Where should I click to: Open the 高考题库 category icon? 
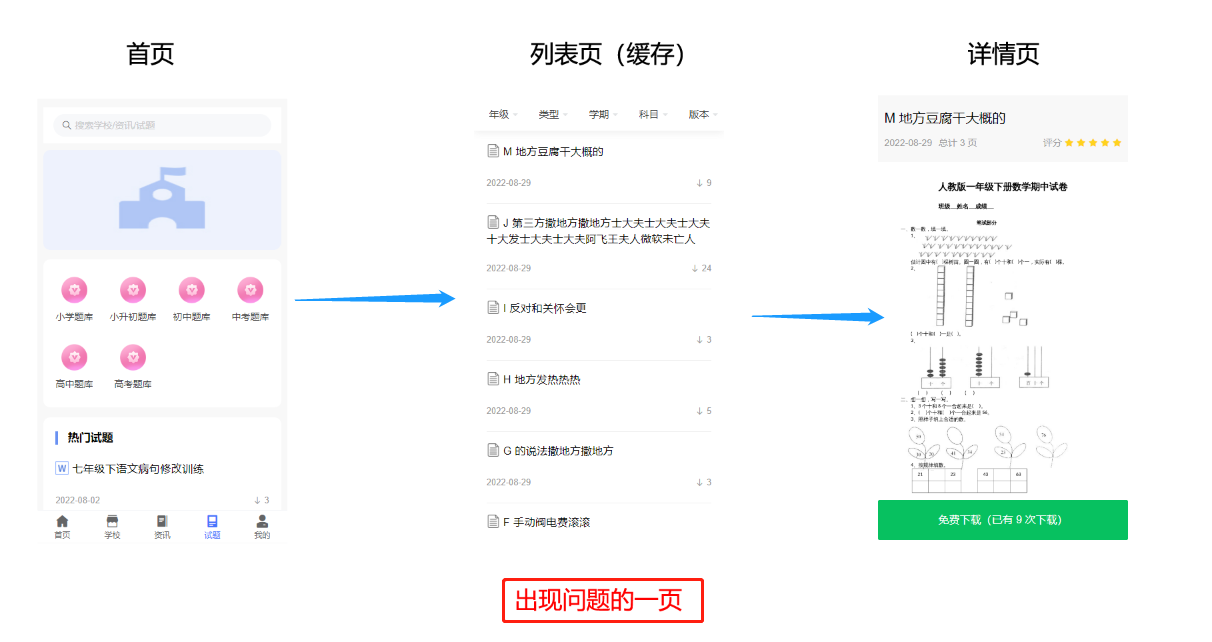[133, 357]
